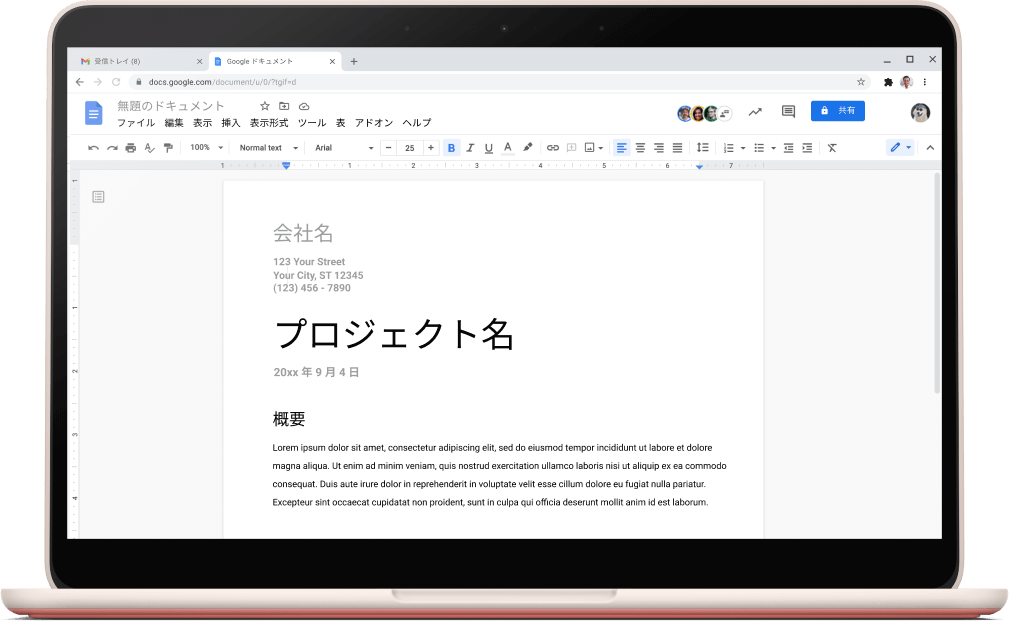This screenshot has width=1009, height=623.
Task: Select the paint format tool
Action: [x=168, y=148]
